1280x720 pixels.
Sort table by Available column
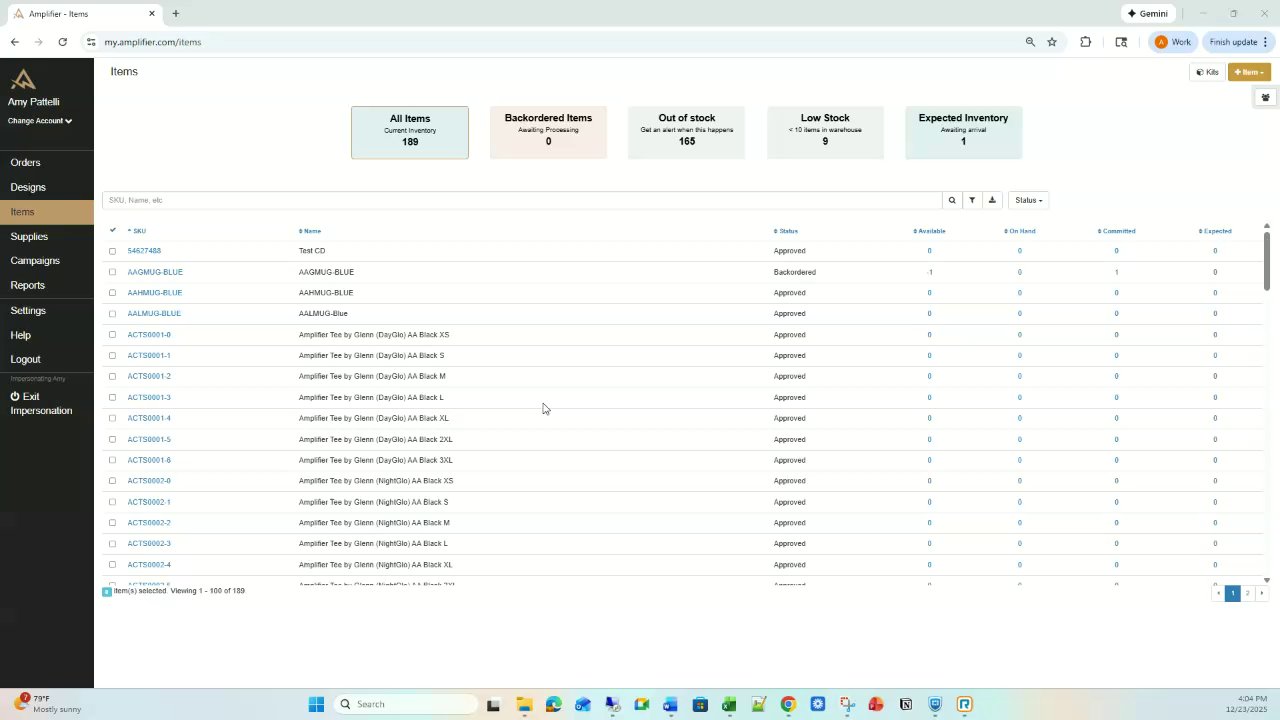point(929,231)
